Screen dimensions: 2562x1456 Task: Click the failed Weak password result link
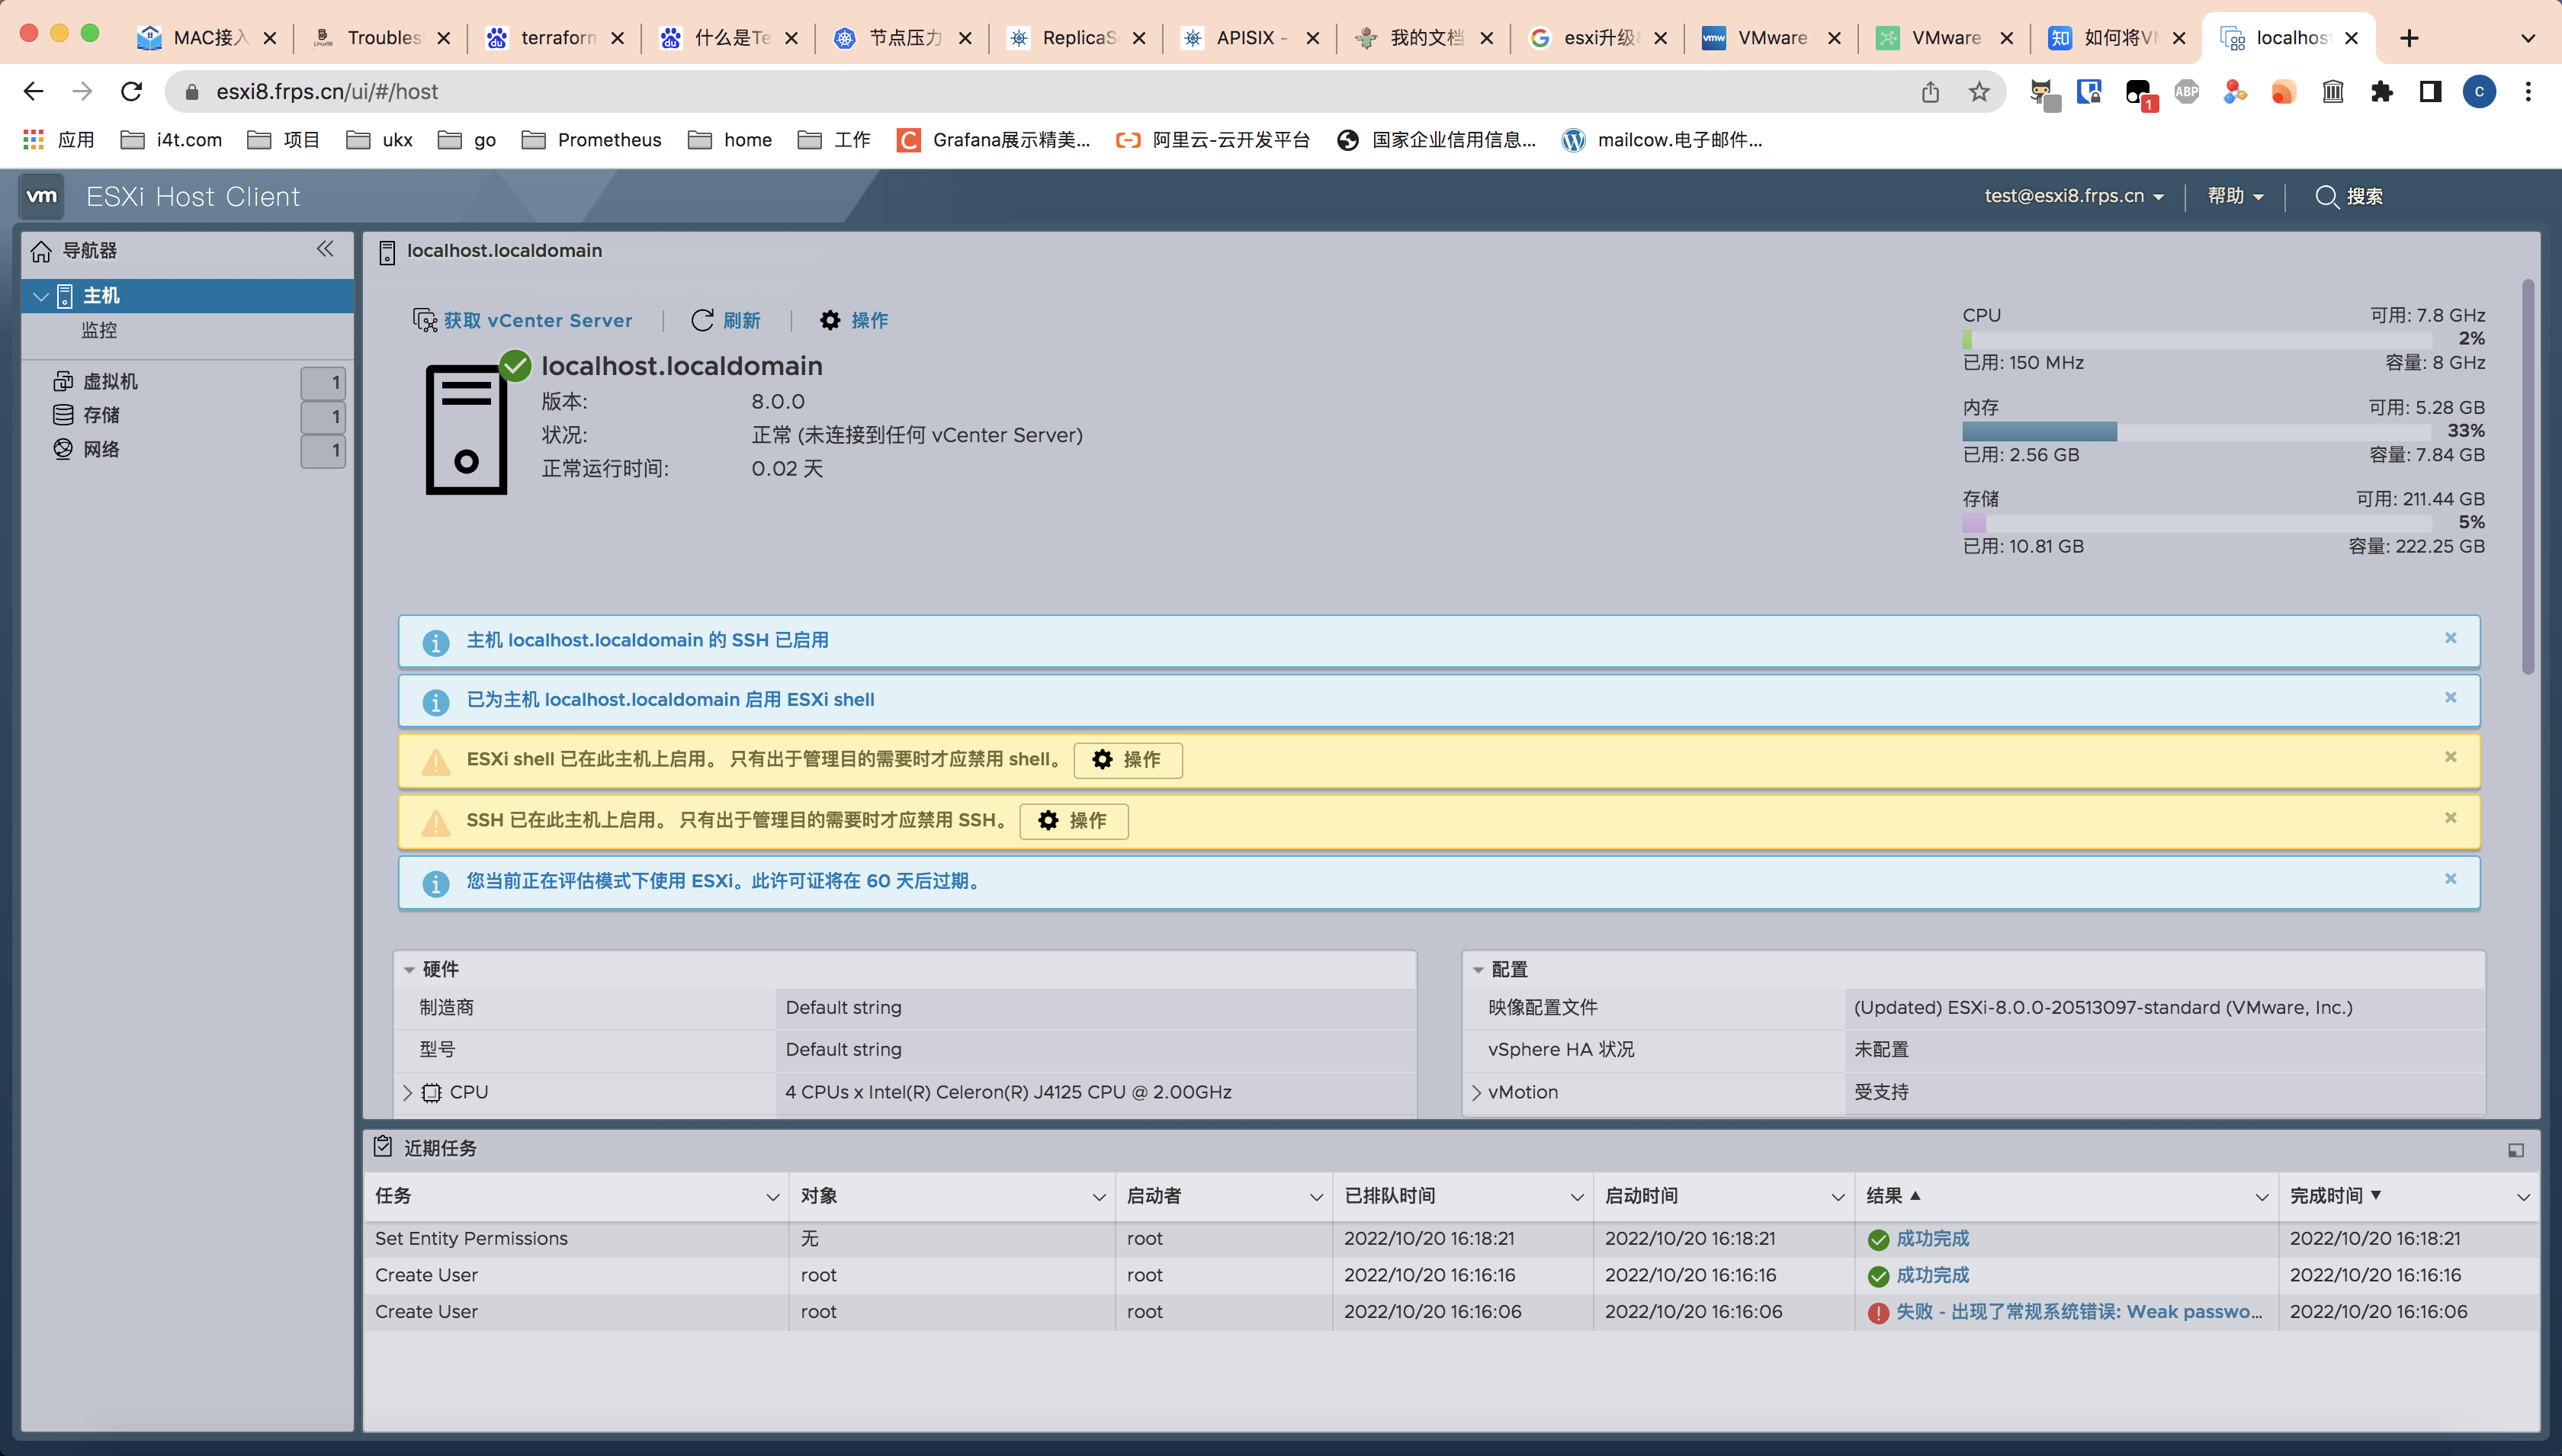2079,1311
